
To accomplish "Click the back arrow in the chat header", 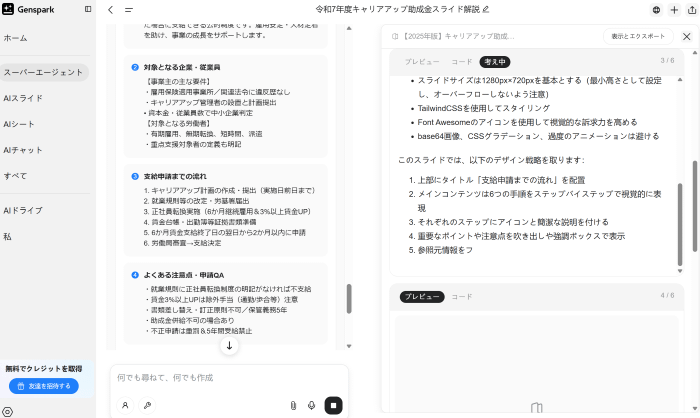I will pyautogui.click(x=110, y=10).
